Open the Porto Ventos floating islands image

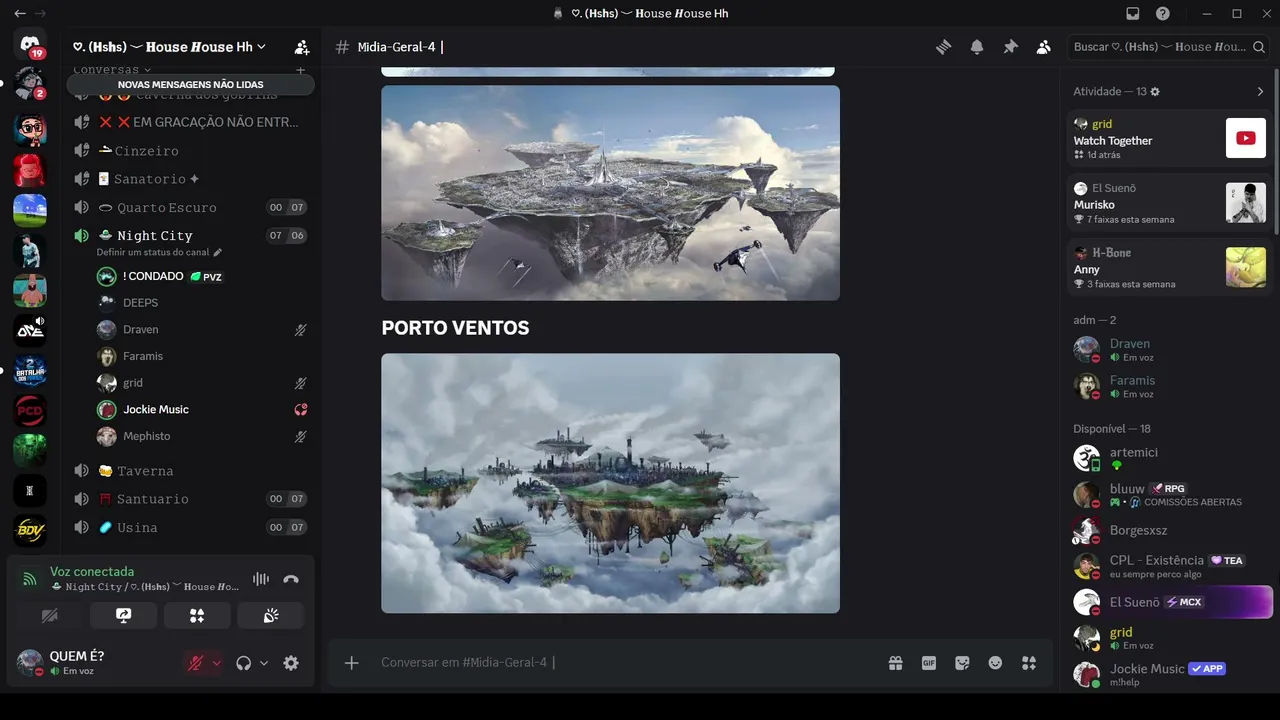click(610, 483)
